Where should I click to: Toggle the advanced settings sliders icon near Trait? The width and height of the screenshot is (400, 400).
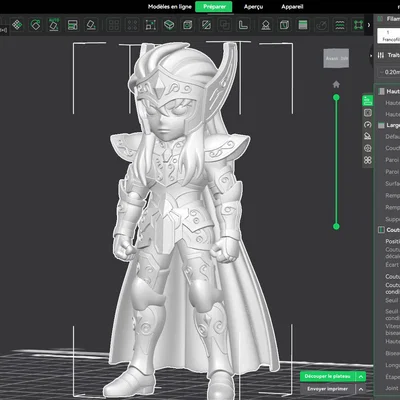381,55
